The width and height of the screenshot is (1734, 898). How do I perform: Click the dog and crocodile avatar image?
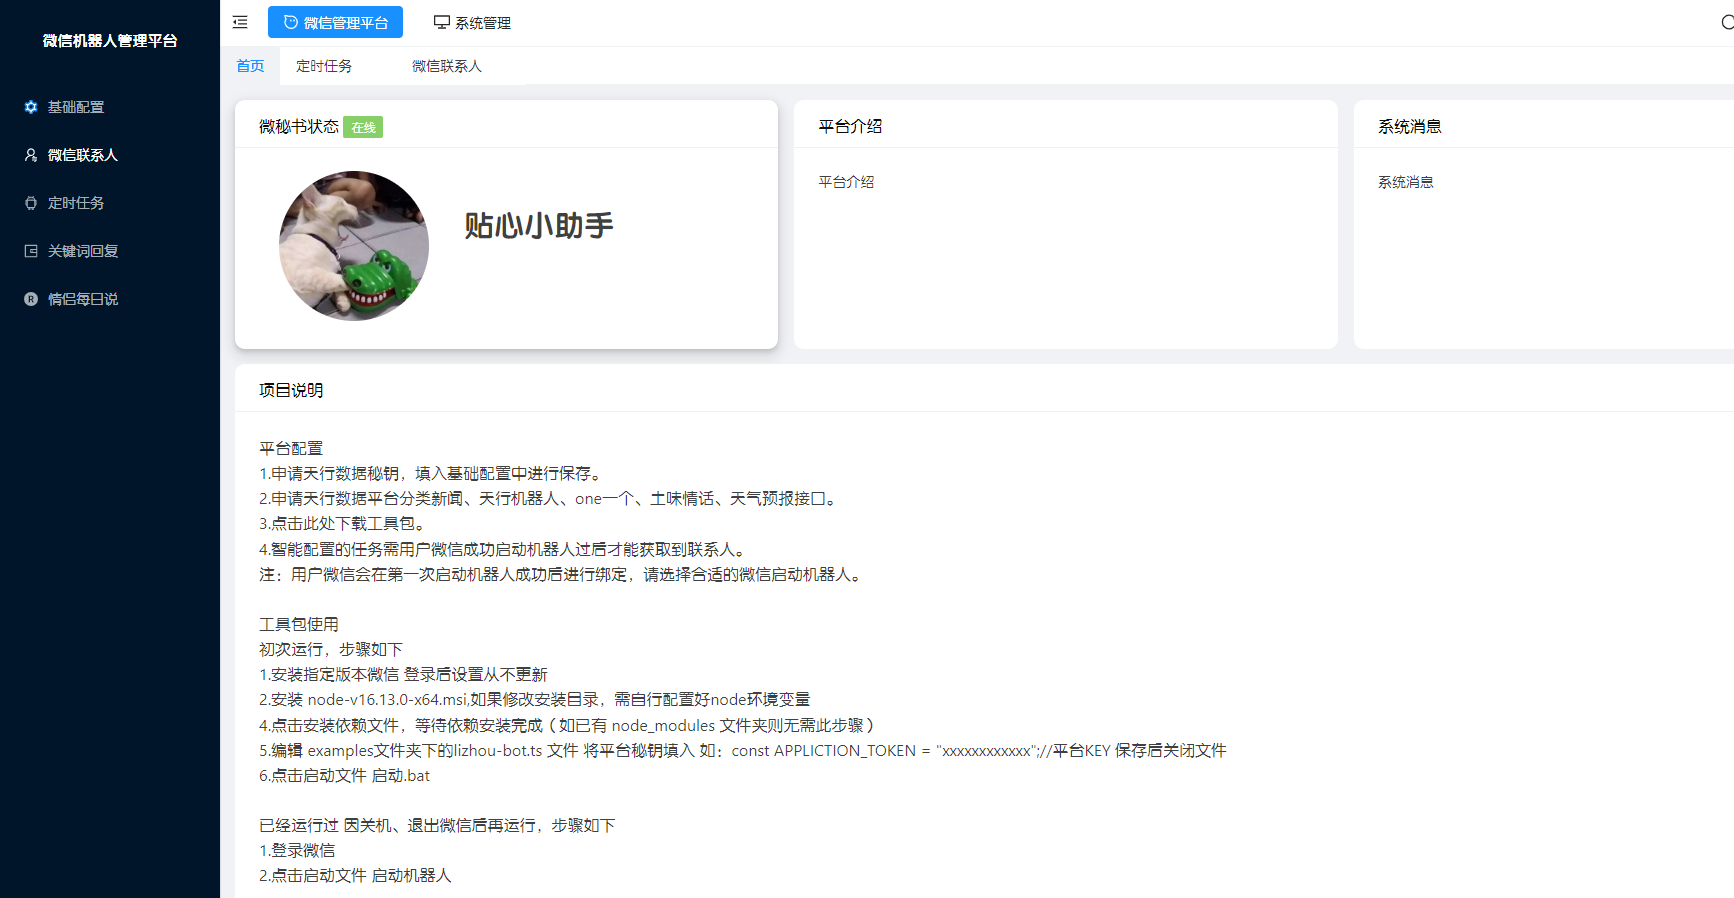pos(354,246)
